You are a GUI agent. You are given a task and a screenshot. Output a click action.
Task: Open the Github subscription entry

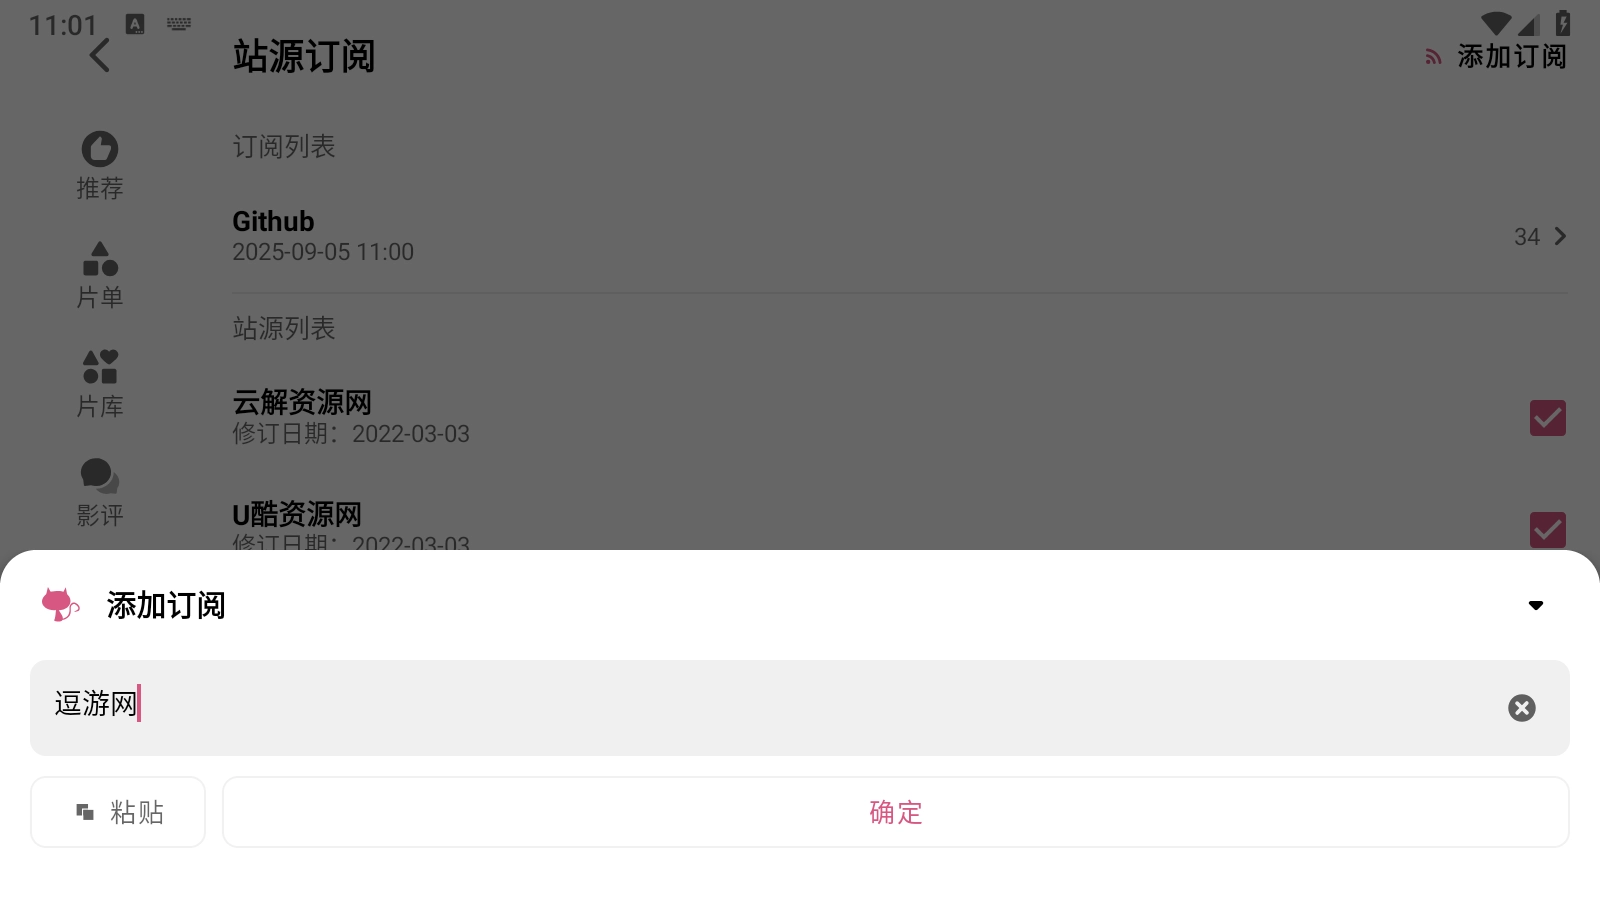[x=900, y=236]
